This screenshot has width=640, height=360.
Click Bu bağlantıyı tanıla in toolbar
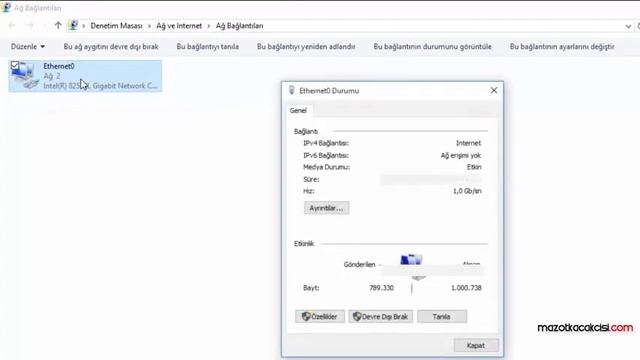[x=207, y=47]
